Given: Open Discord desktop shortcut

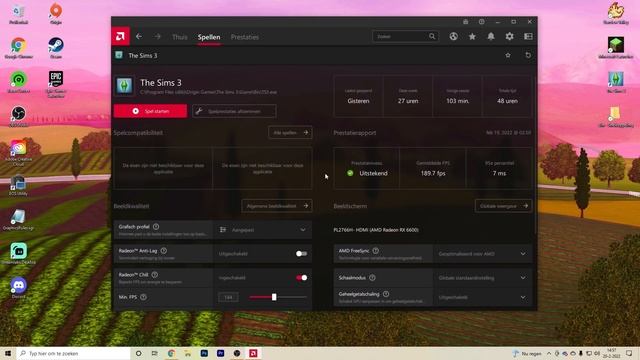Looking at the screenshot, I should (x=18, y=288).
